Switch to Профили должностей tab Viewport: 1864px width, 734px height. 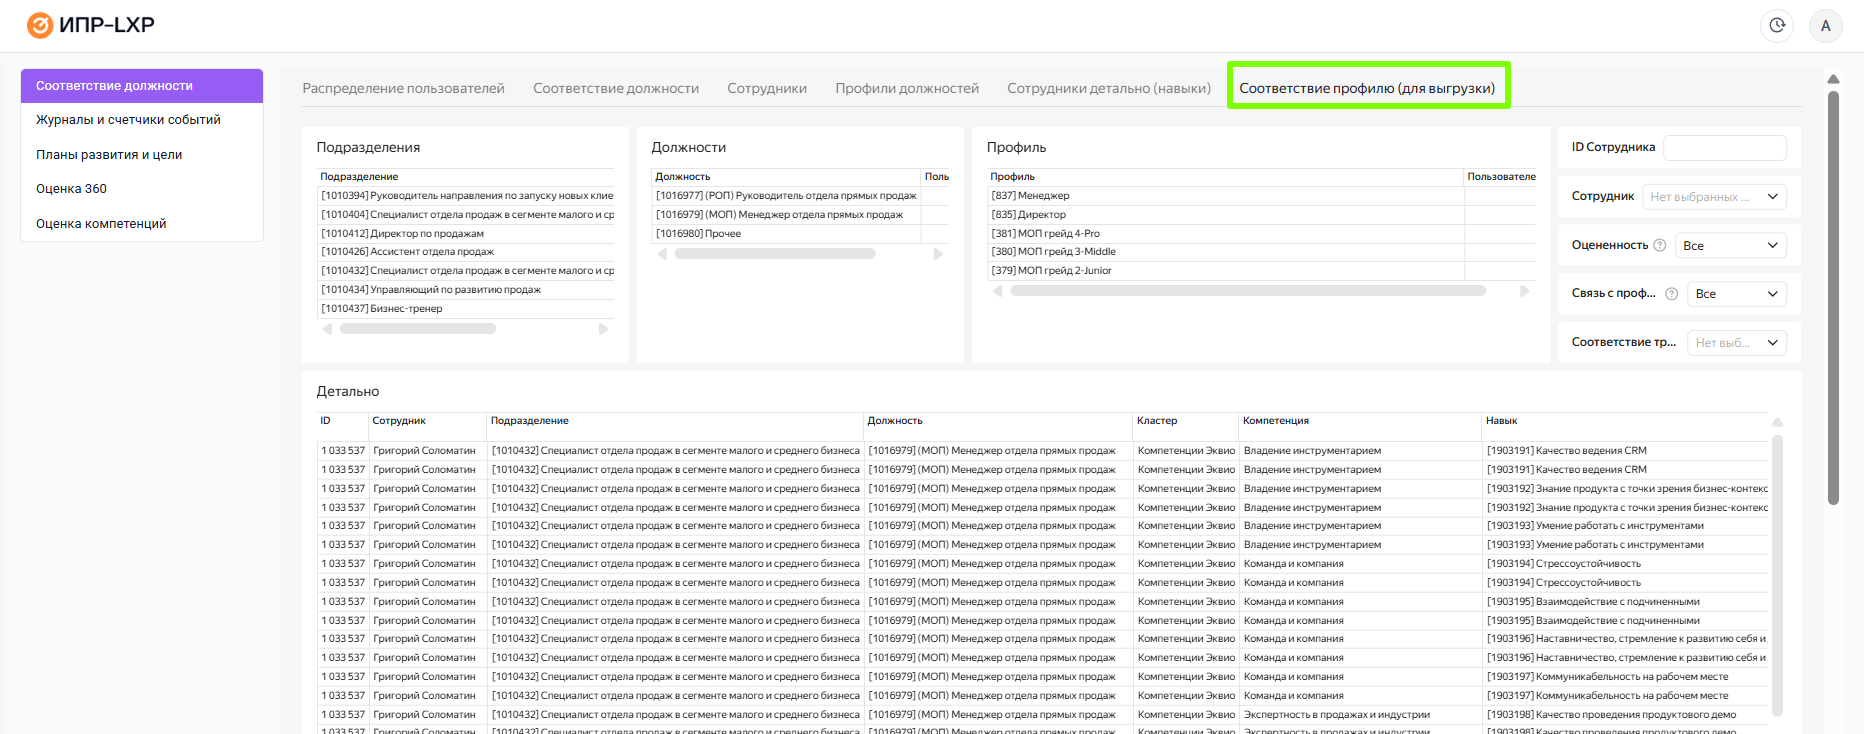[x=907, y=88]
